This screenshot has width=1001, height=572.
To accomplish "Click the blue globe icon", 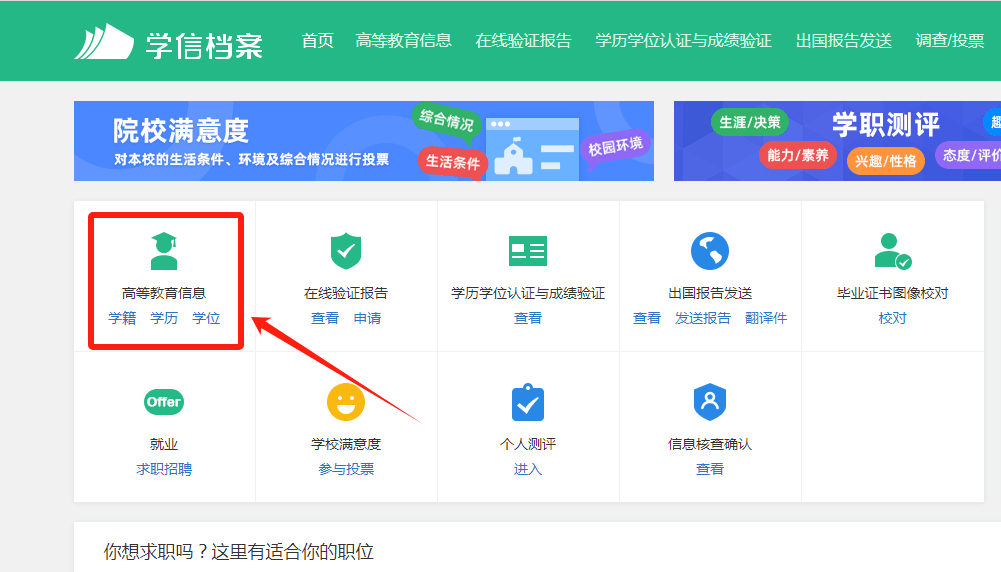I will pyautogui.click(x=710, y=251).
